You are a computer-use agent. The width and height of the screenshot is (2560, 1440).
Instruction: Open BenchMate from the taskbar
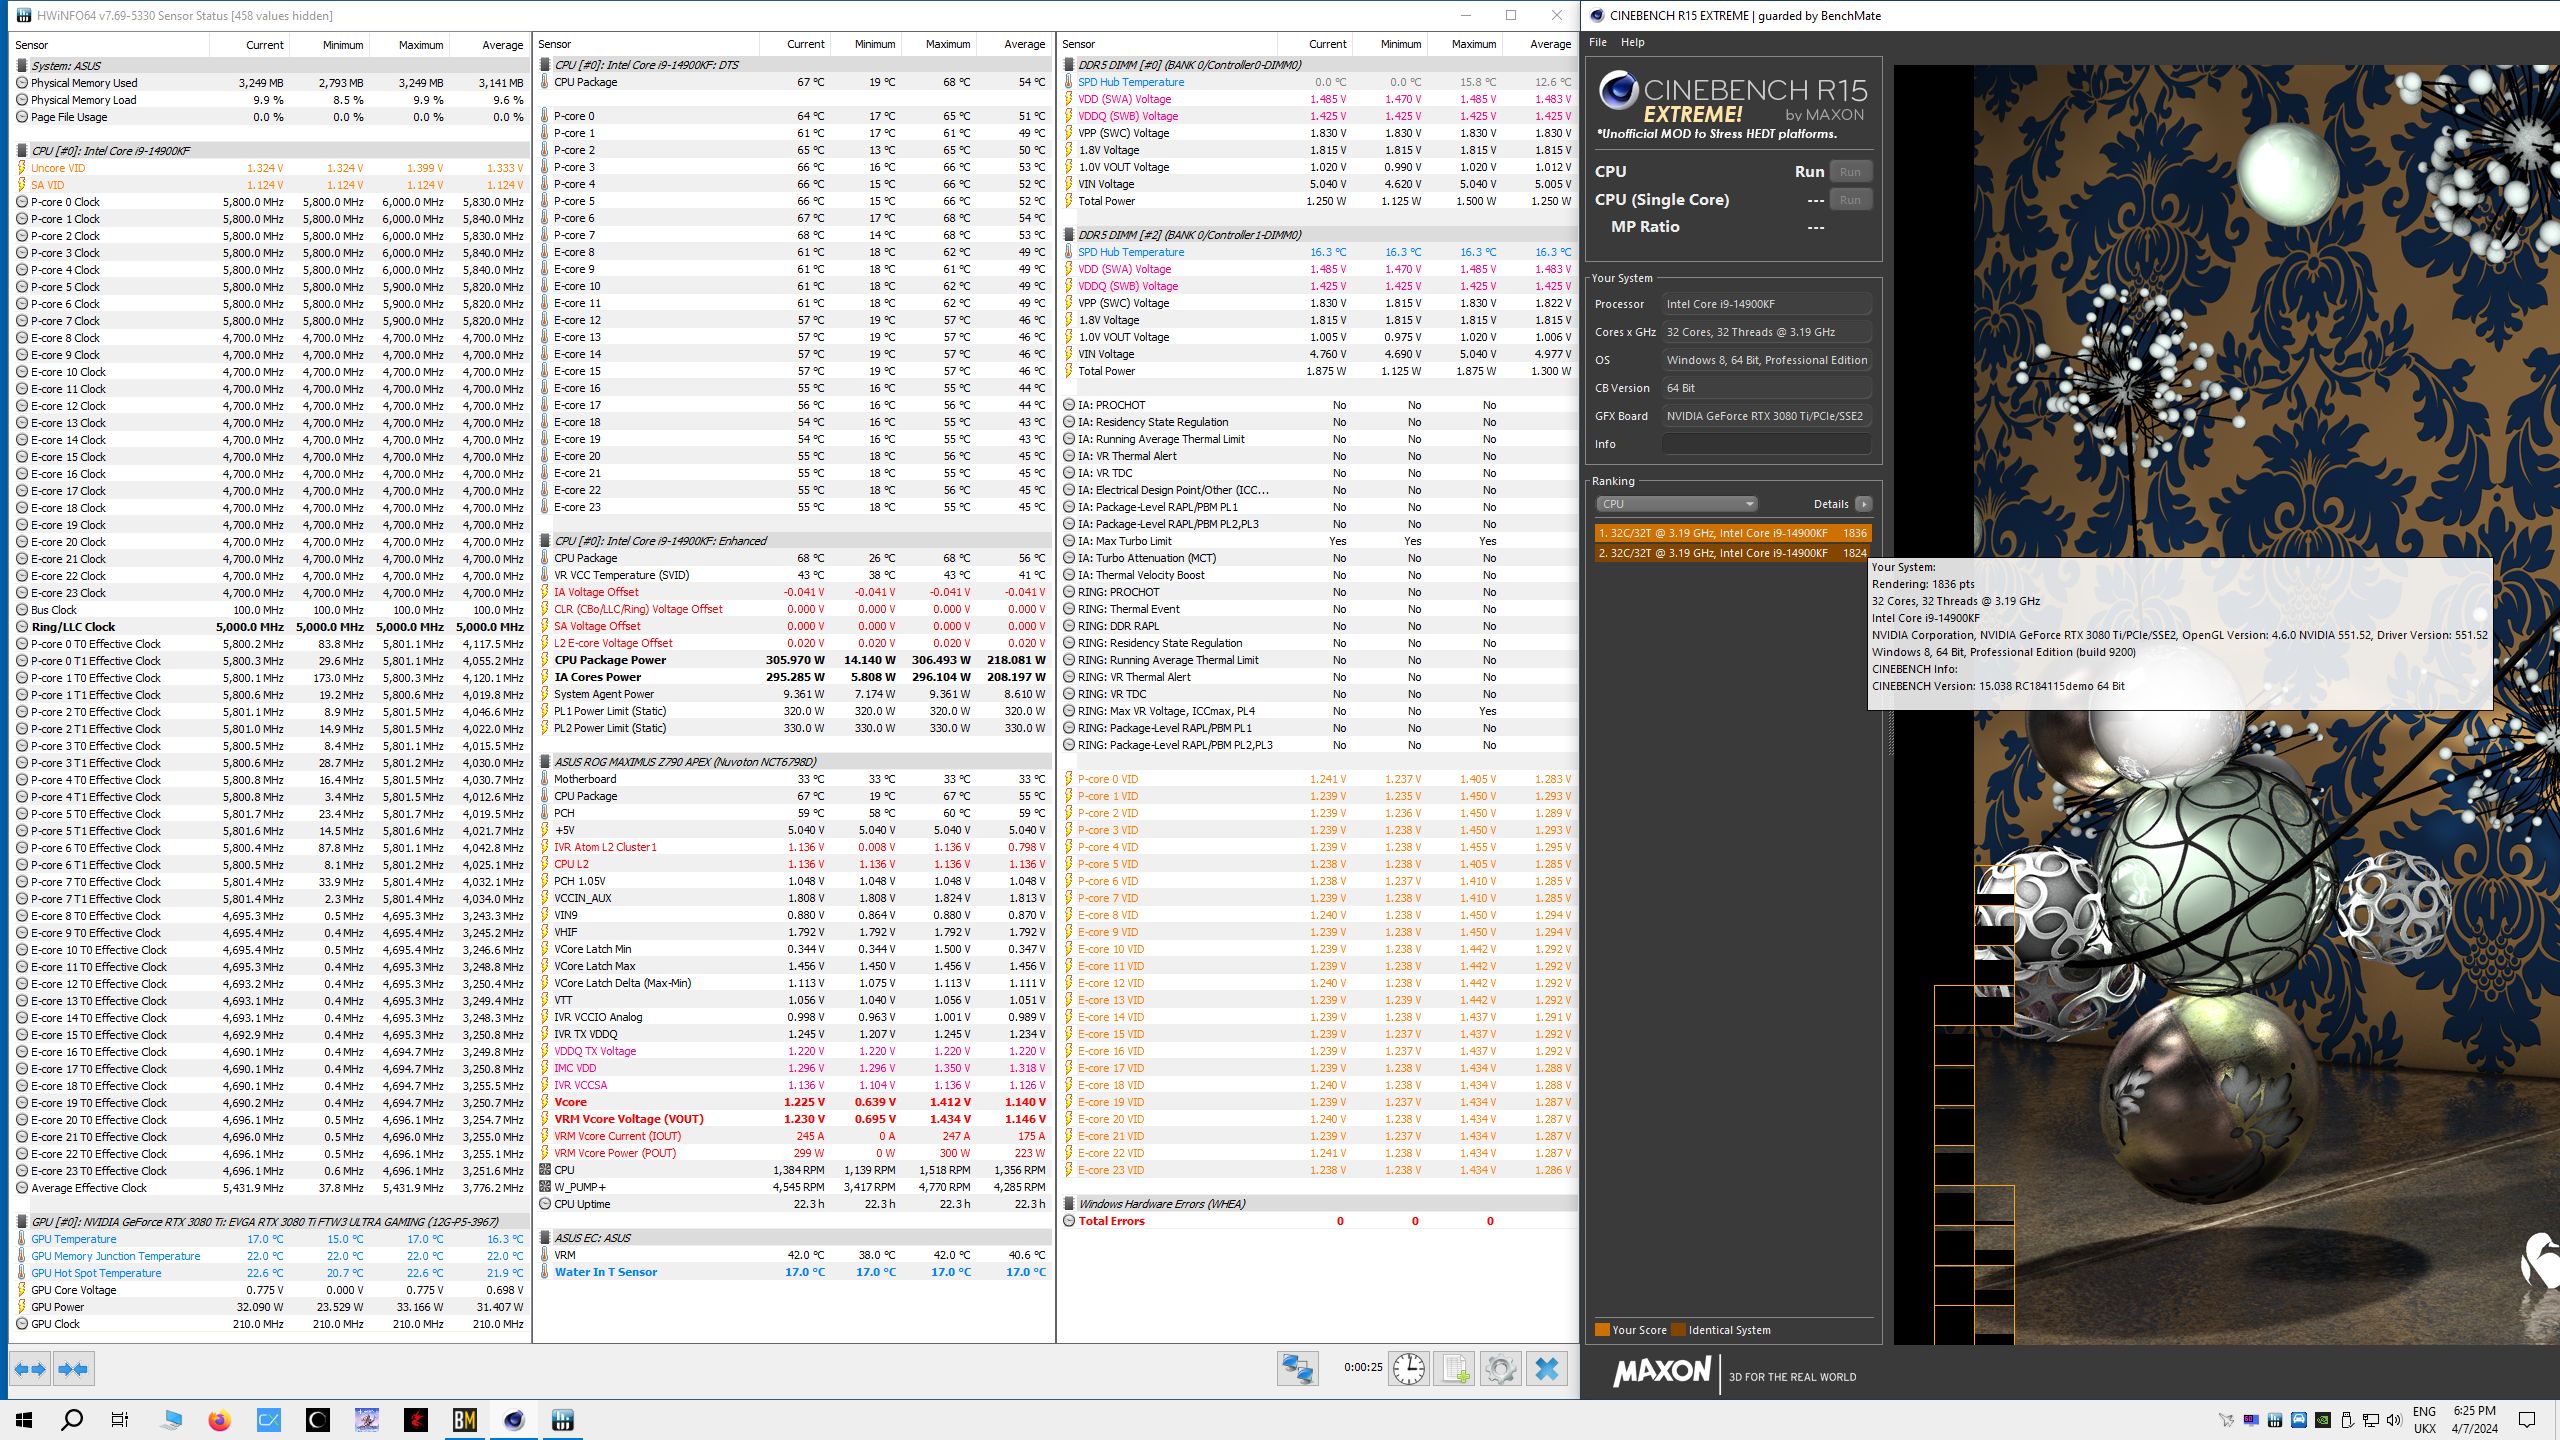pos(465,1420)
